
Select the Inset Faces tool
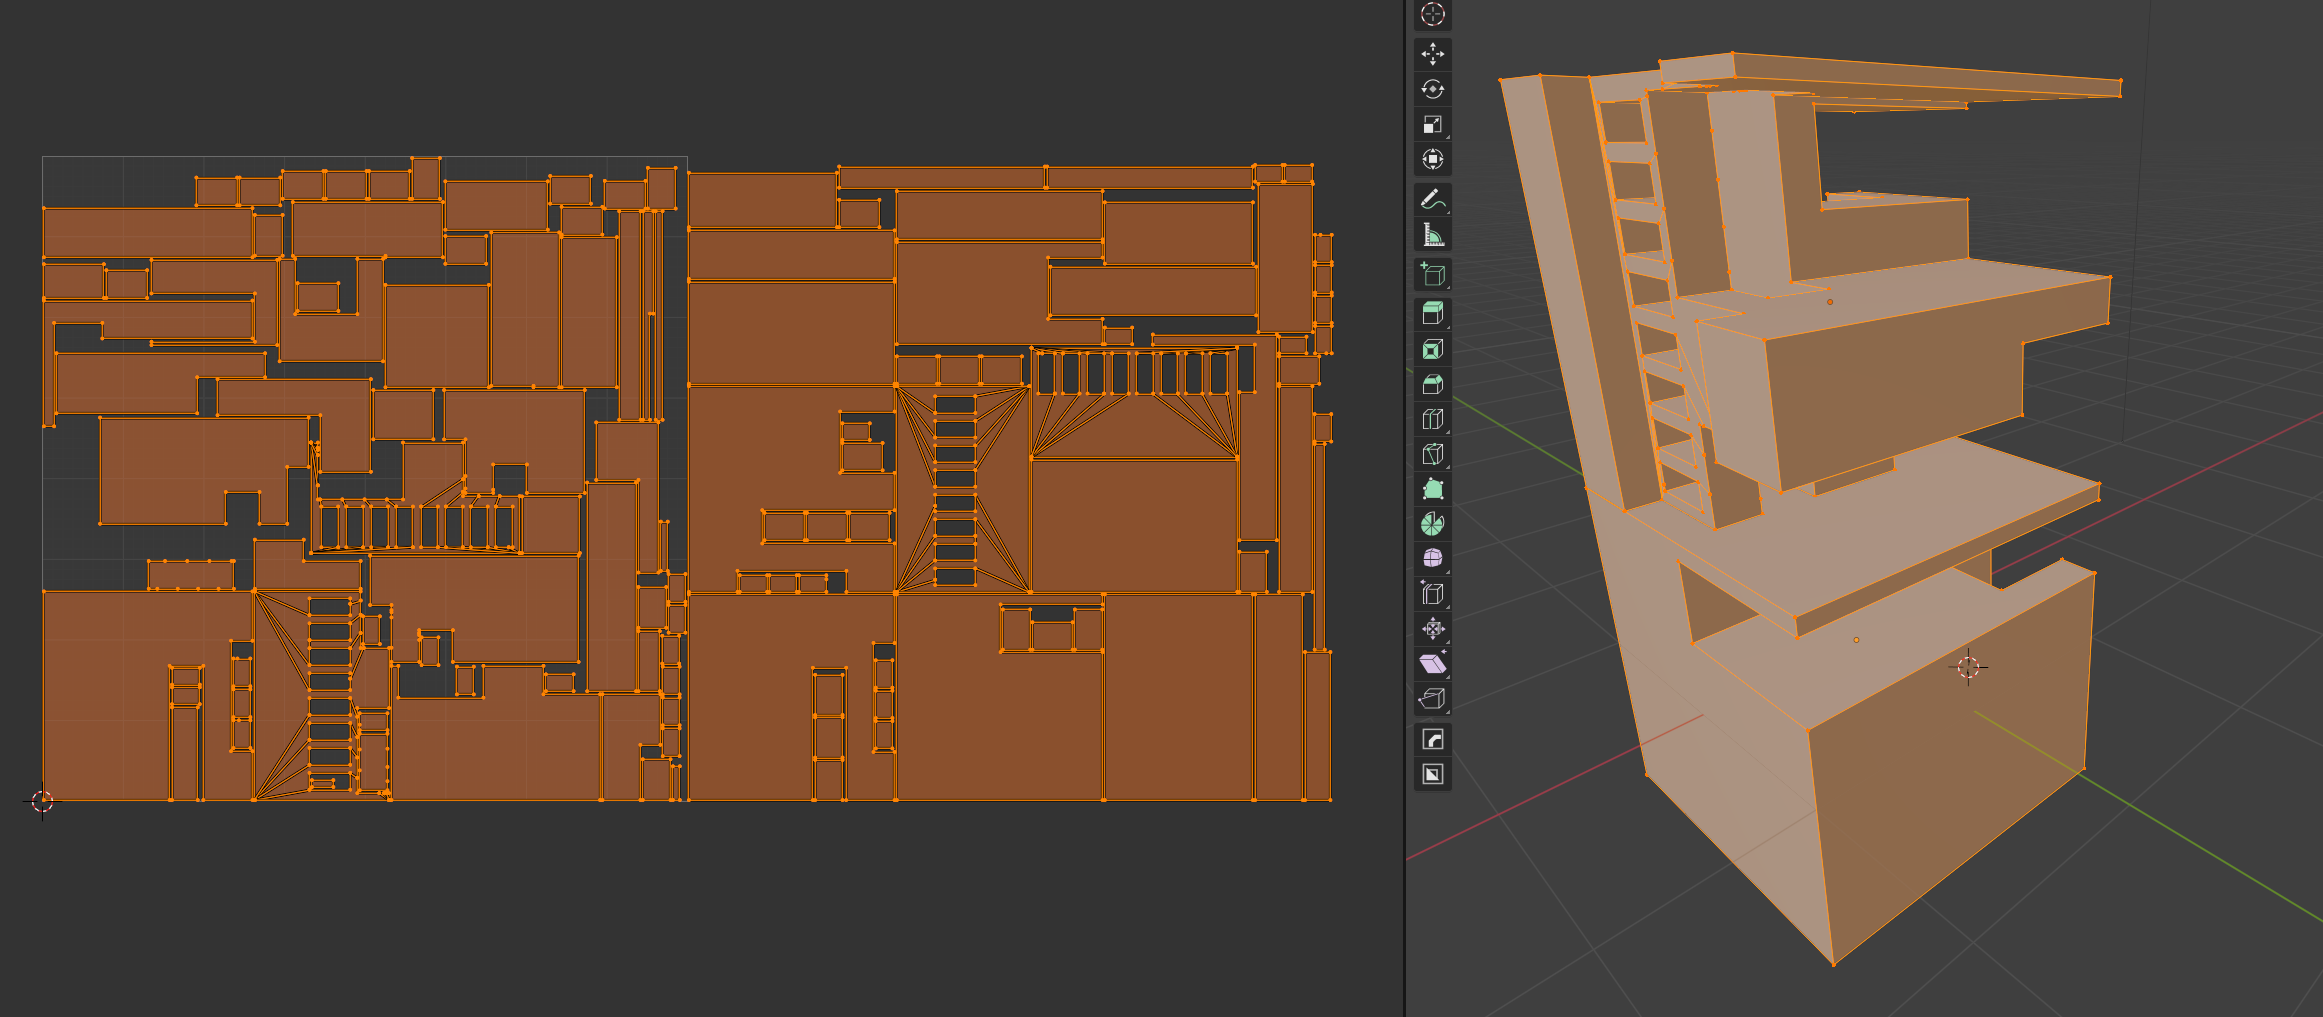(x=1432, y=349)
